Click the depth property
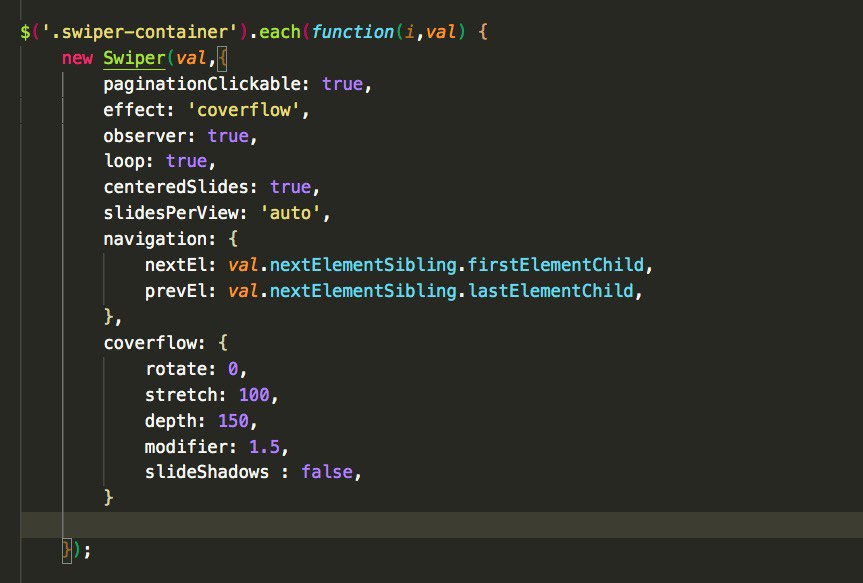The height and width of the screenshot is (583, 863). pyautogui.click(x=171, y=421)
